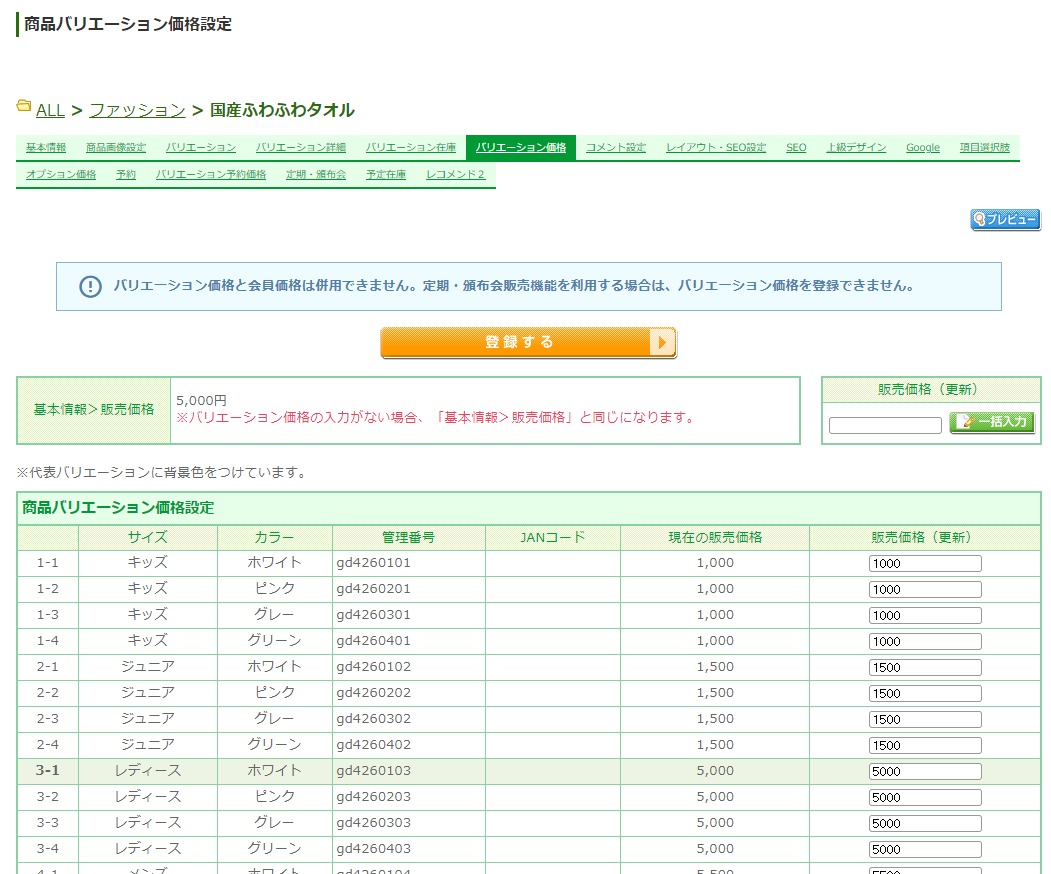Switch to the 基本情報 tab
The width and height of the screenshot is (1051, 874).
coord(46,147)
